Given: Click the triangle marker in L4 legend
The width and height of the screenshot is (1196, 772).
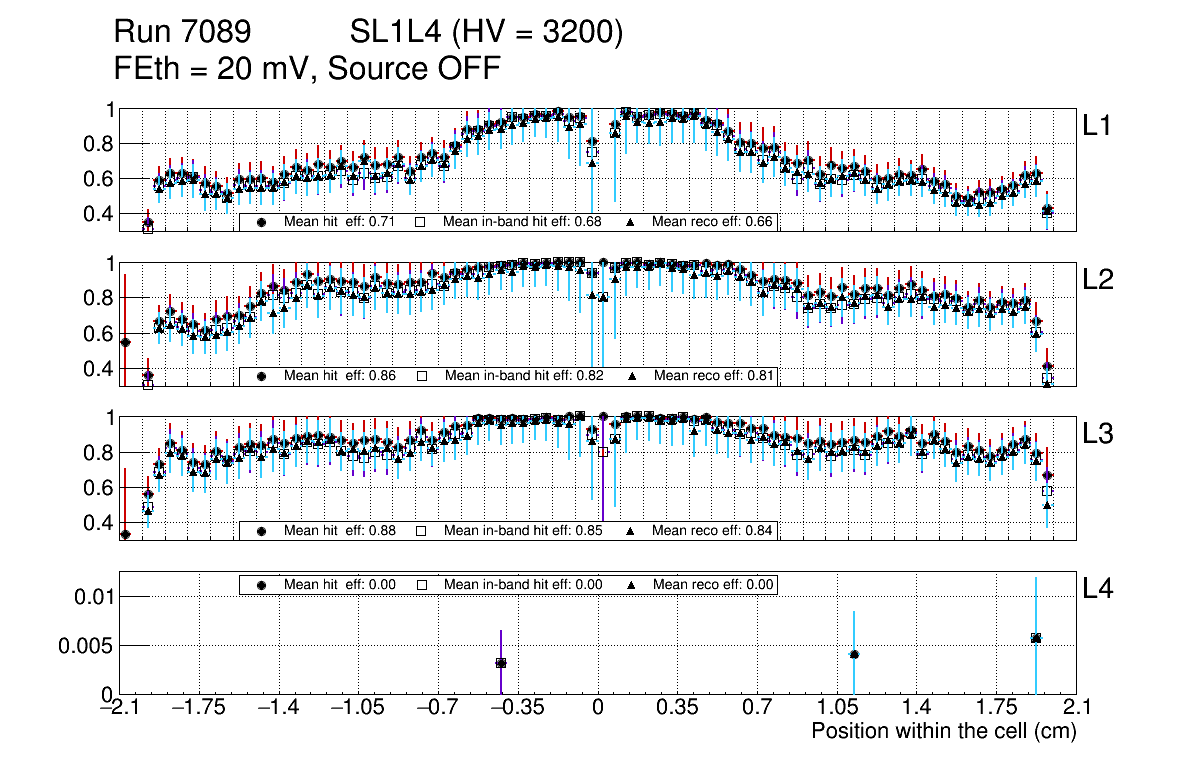Looking at the screenshot, I should (631, 585).
